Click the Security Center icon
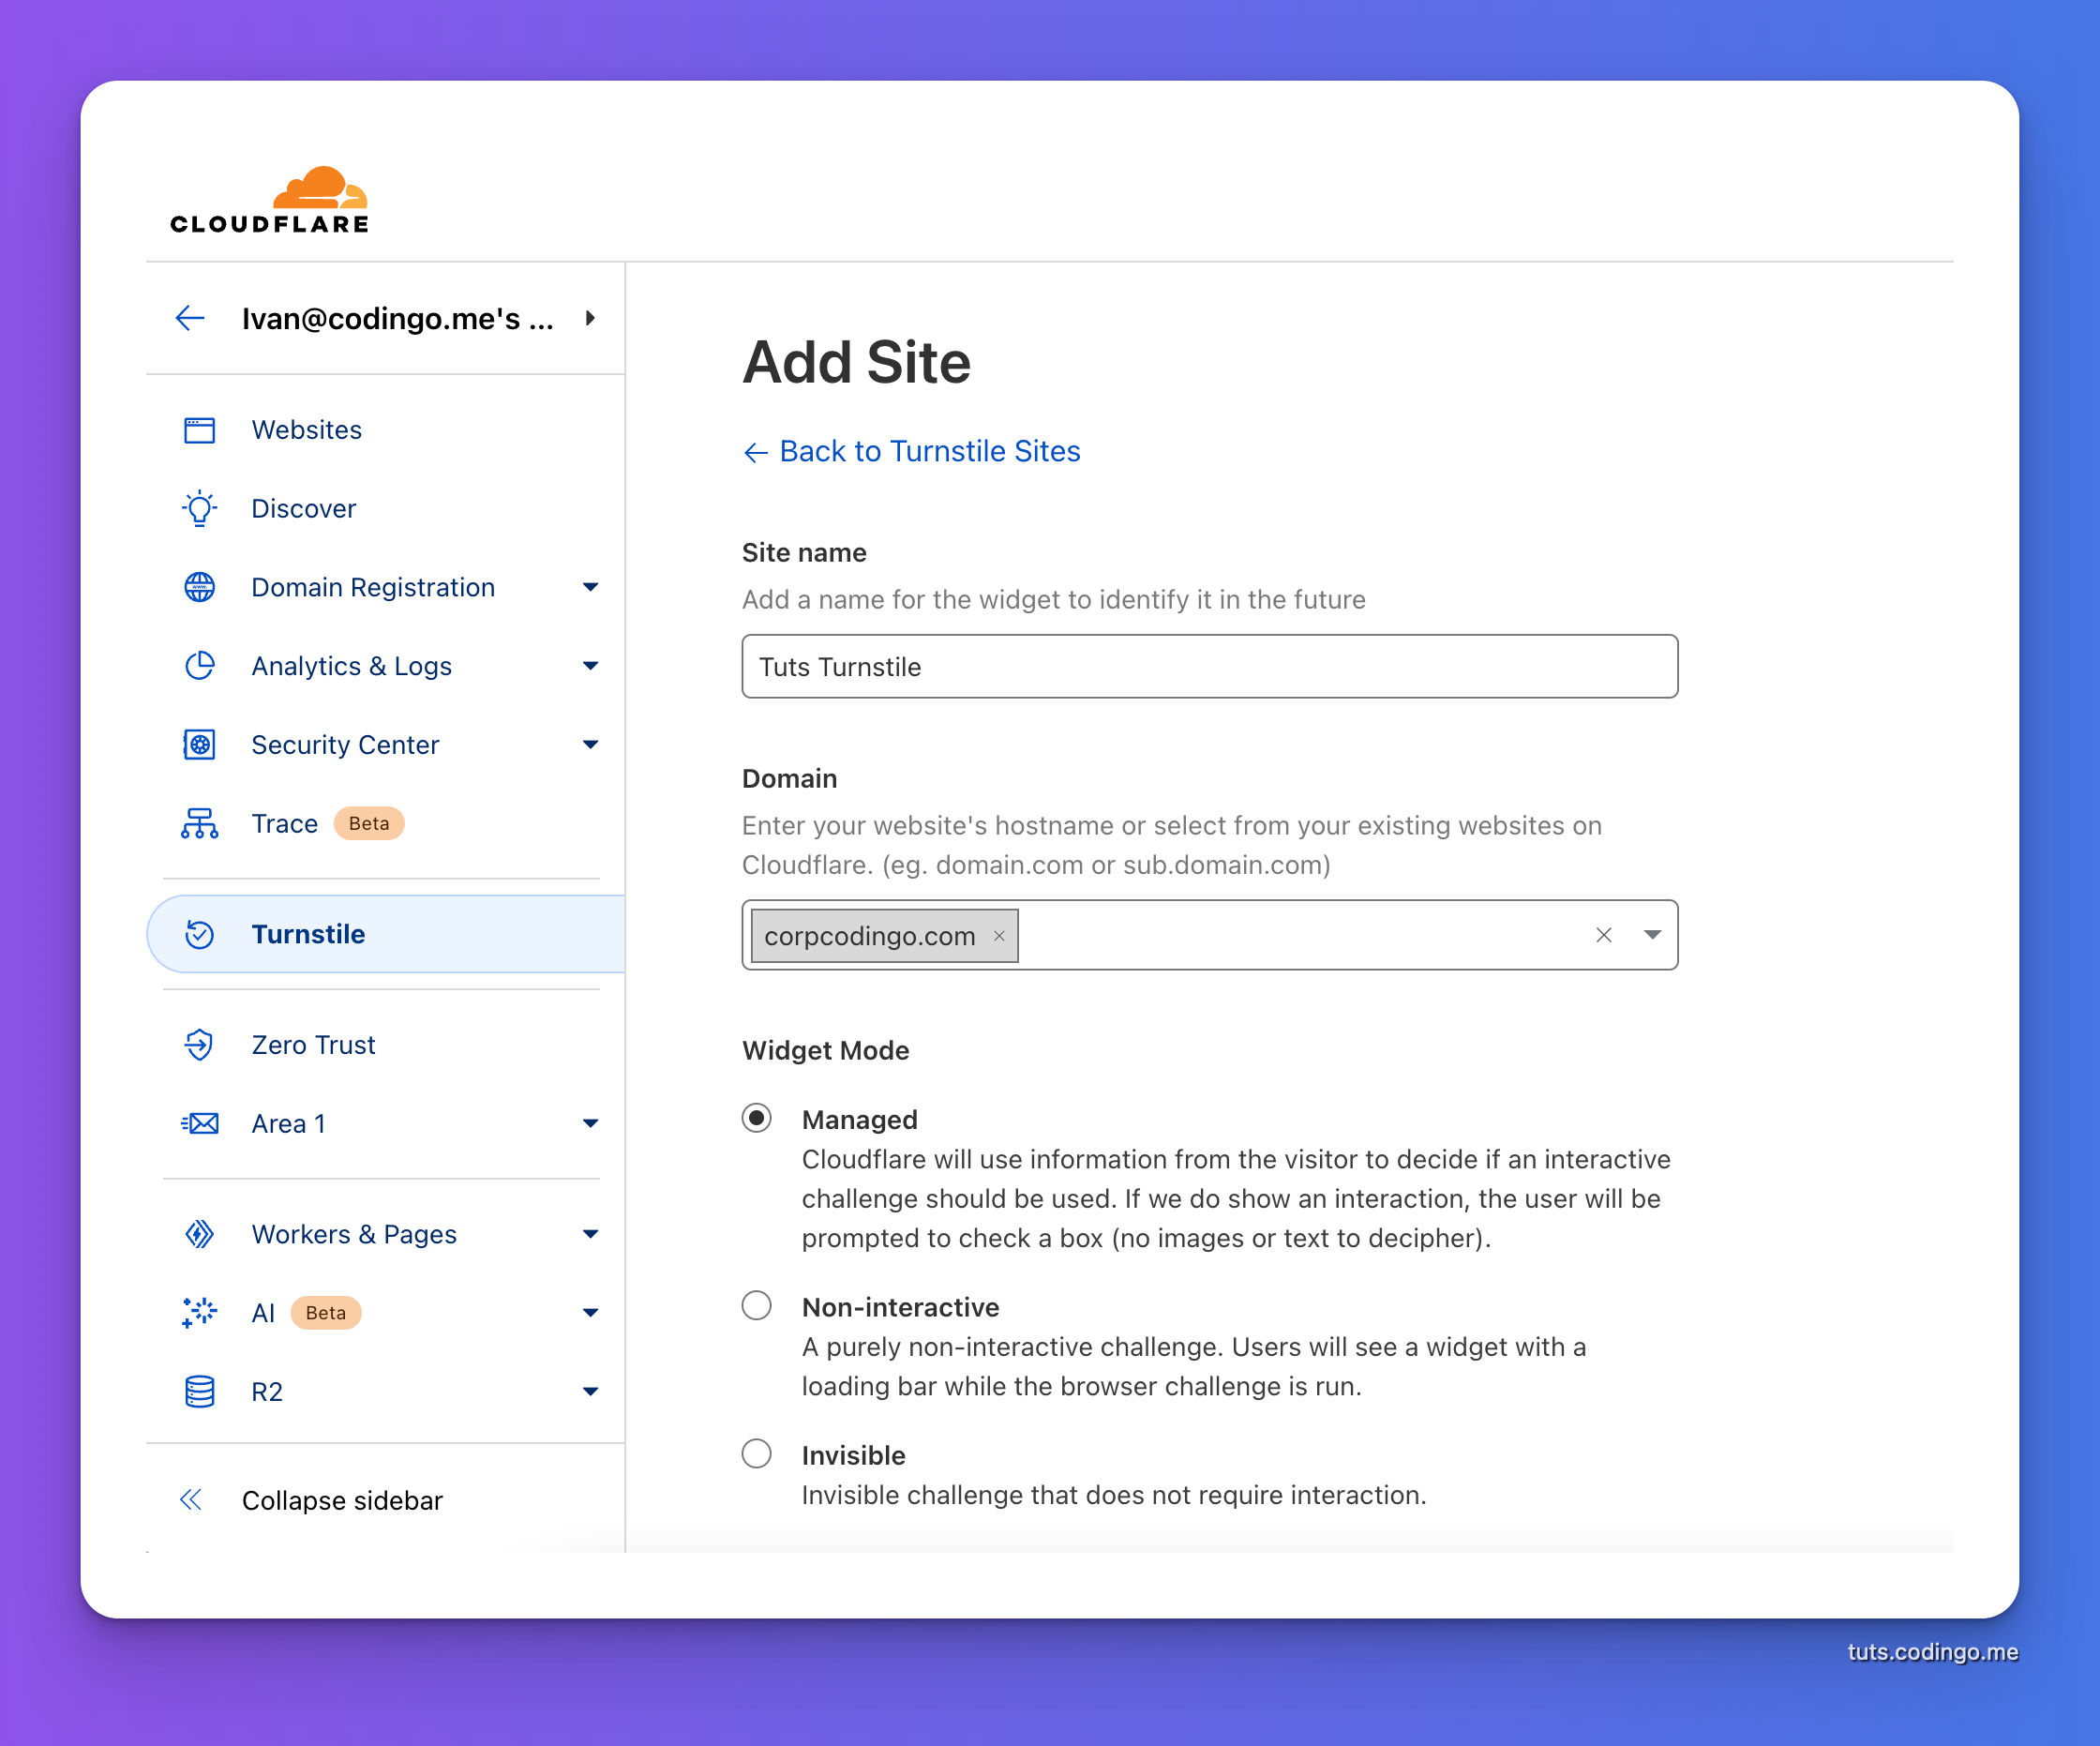Screen dimensions: 2100x1746 pos(200,745)
